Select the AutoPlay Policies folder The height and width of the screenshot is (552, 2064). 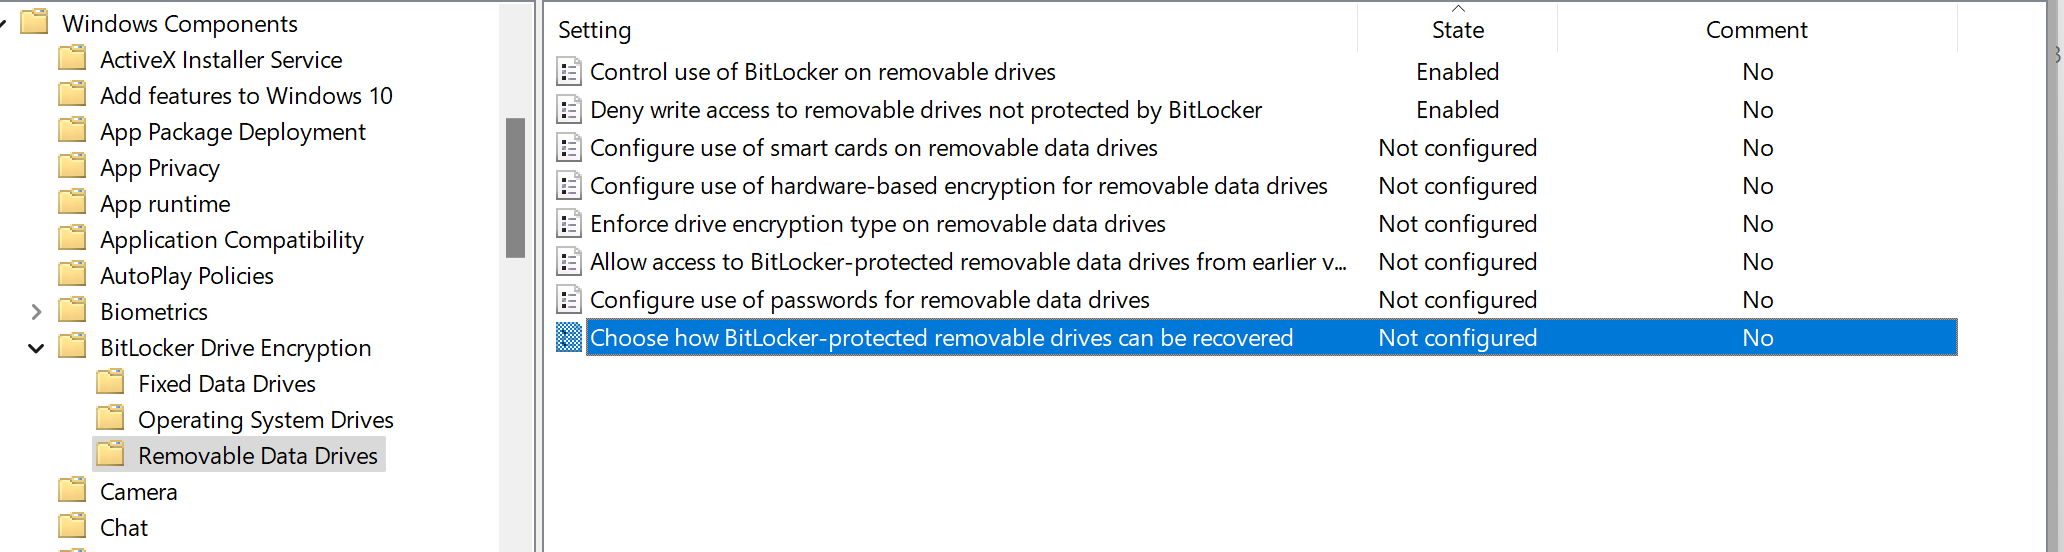click(187, 276)
